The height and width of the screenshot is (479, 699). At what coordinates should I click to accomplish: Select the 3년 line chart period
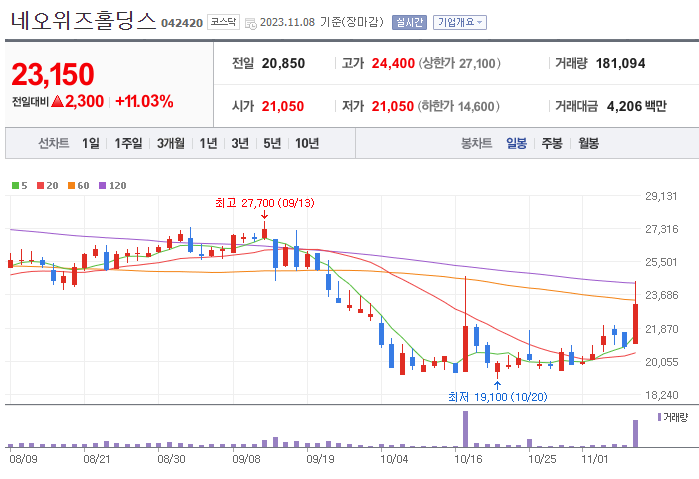[x=240, y=143]
